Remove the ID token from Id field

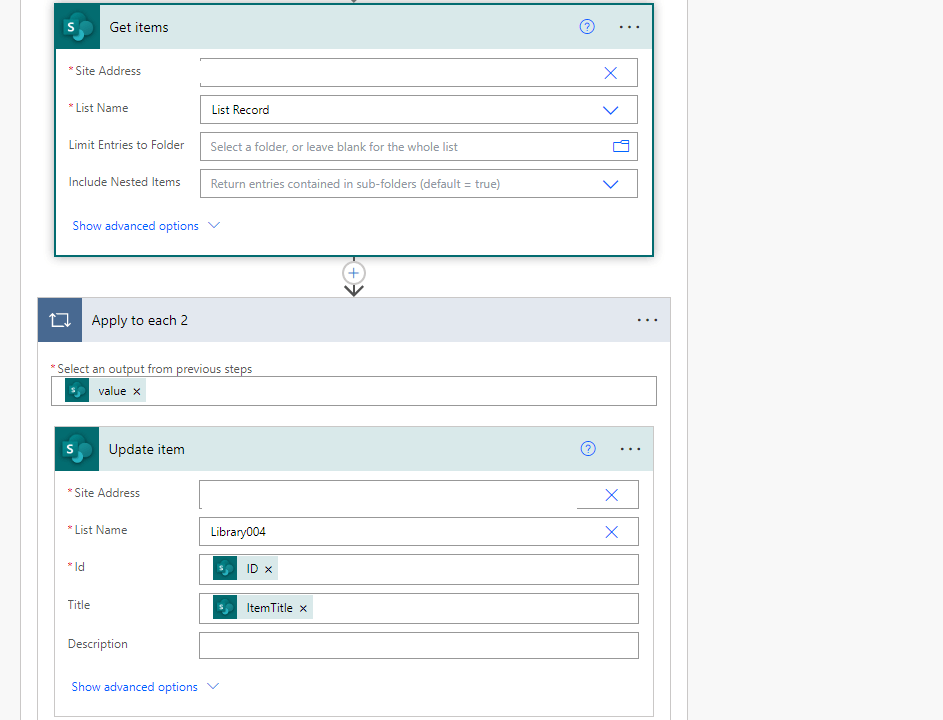click(268, 570)
